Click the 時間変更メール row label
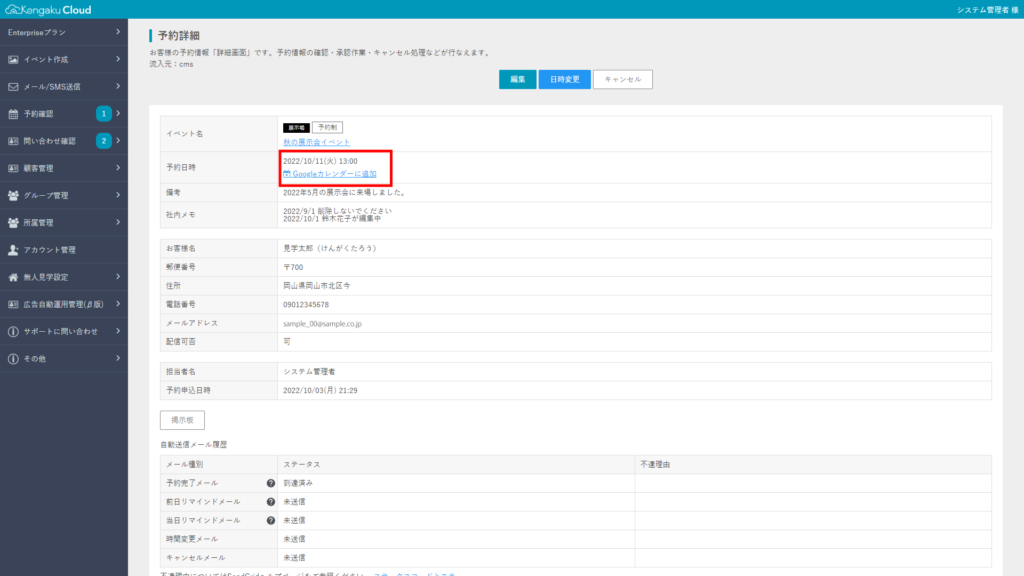 click(x=192, y=539)
